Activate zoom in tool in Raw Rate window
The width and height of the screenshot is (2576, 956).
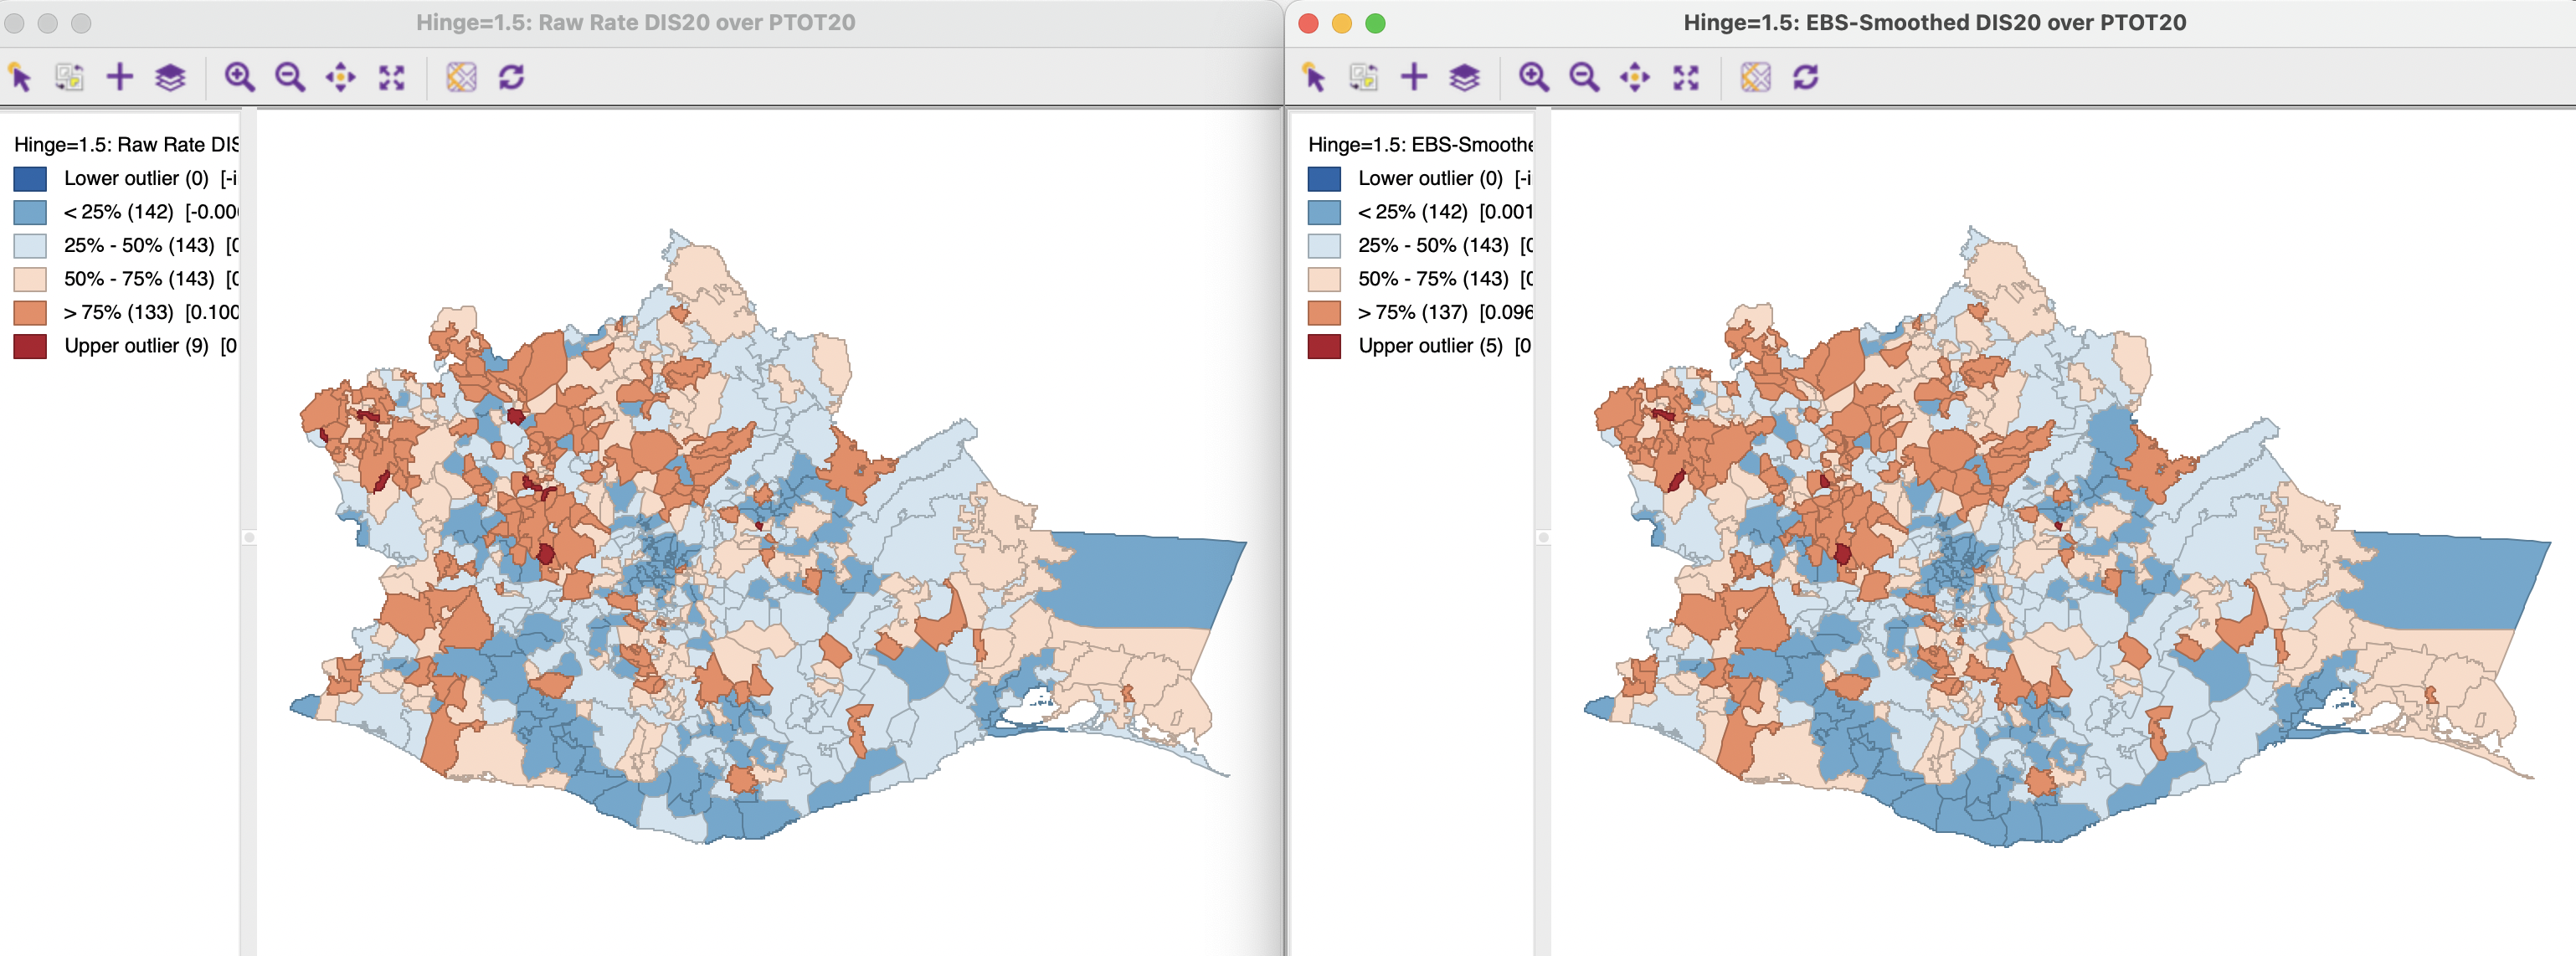(x=239, y=77)
